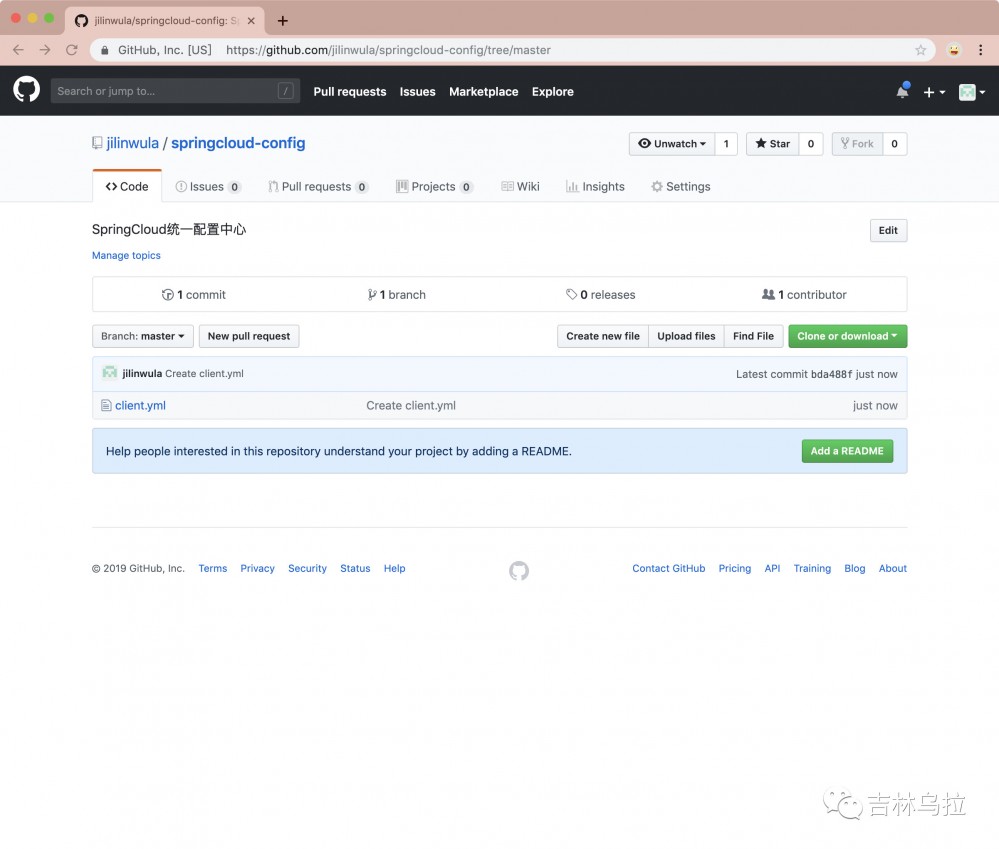
Task: Expand the Branch: master selector
Action: coord(143,336)
